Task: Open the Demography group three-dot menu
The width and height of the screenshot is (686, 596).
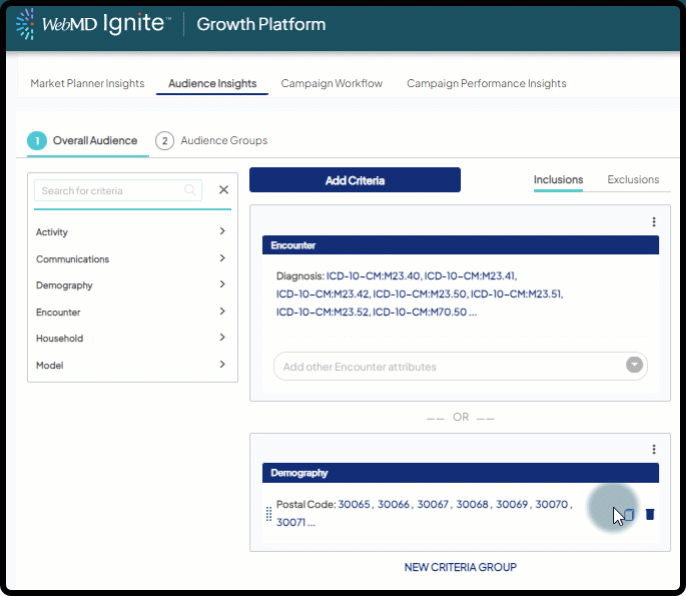Action: click(654, 450)
